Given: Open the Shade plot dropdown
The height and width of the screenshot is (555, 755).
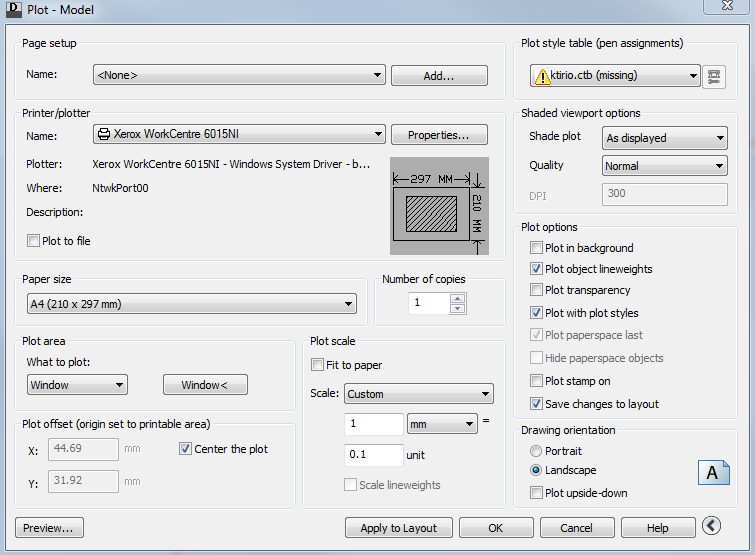Looking at the screenshot, I should coord(664,138).
